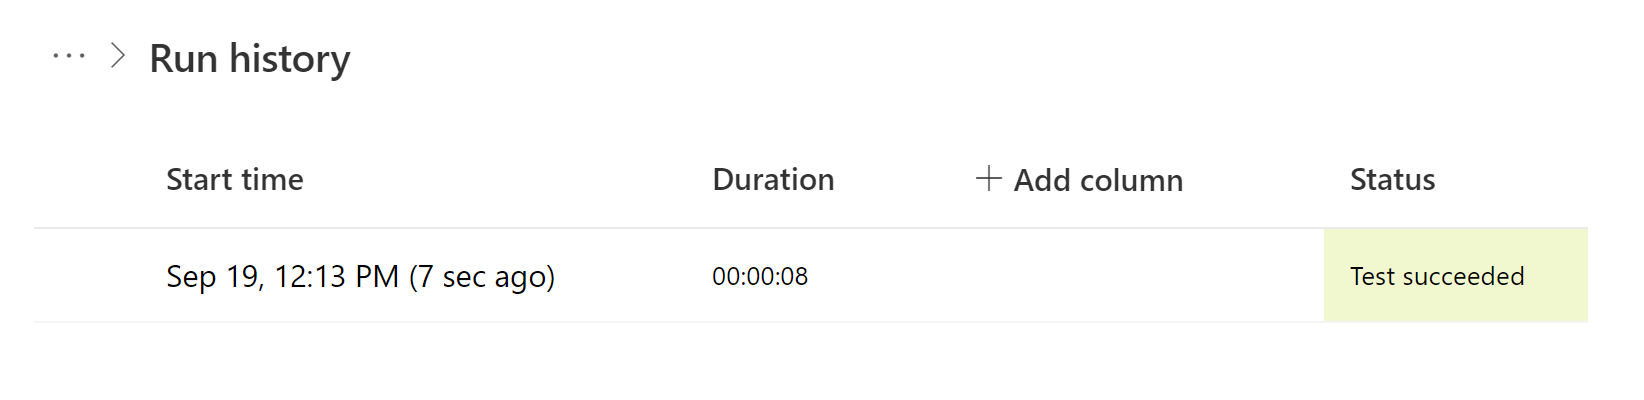Click the word "history" in the title

[x=290, y=58]
